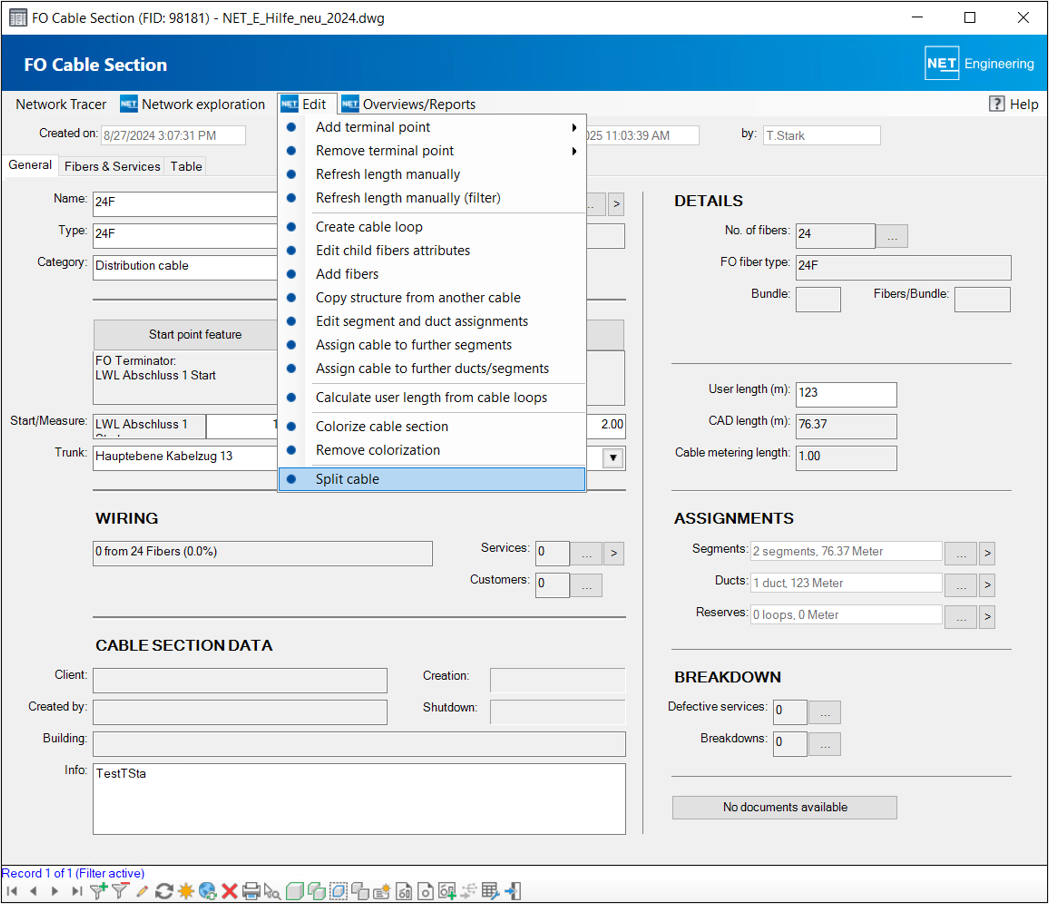The width and height of the screenshot is (1049, 904).
Task: Click the orange star new record icon
Action: point(186,891)
